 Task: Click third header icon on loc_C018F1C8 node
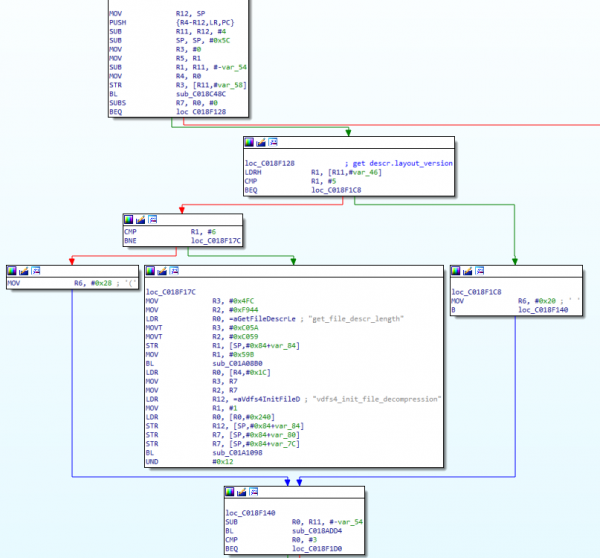click(481, 270)
